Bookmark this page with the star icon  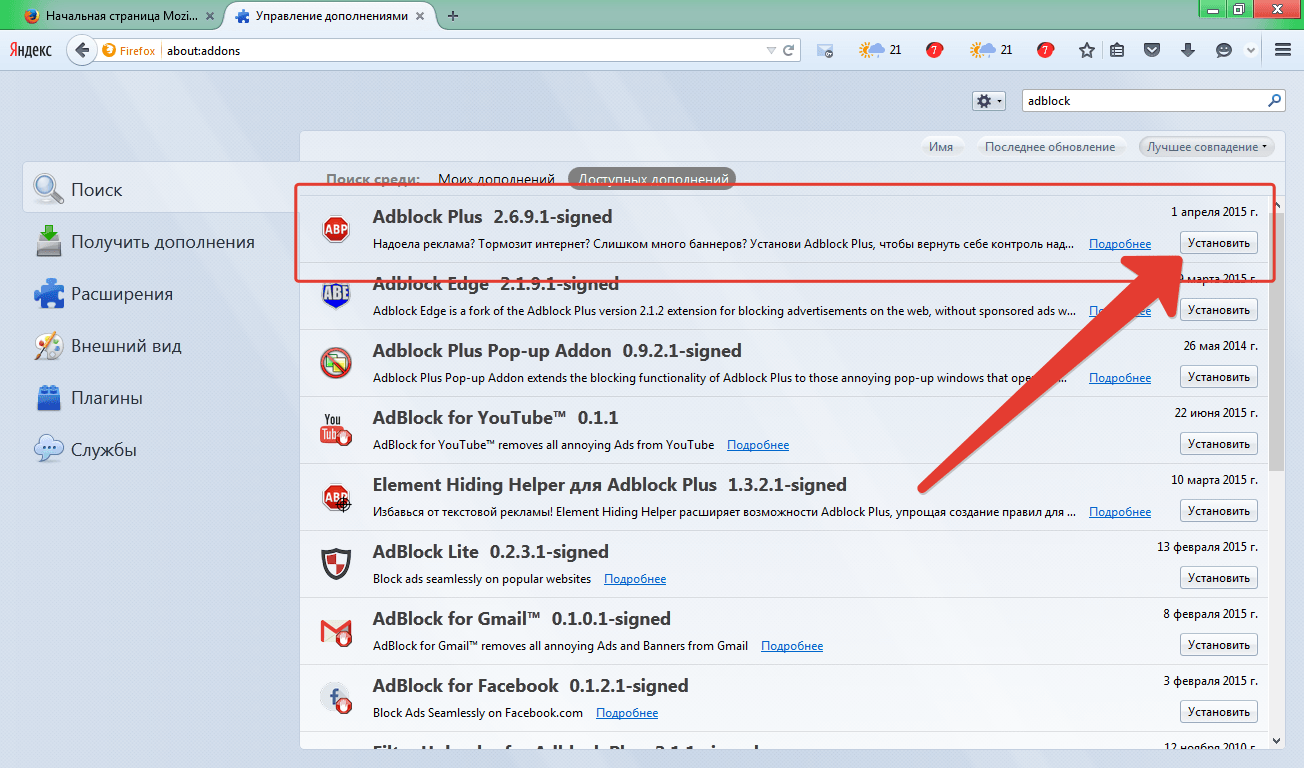click(x=1087, y=50)
